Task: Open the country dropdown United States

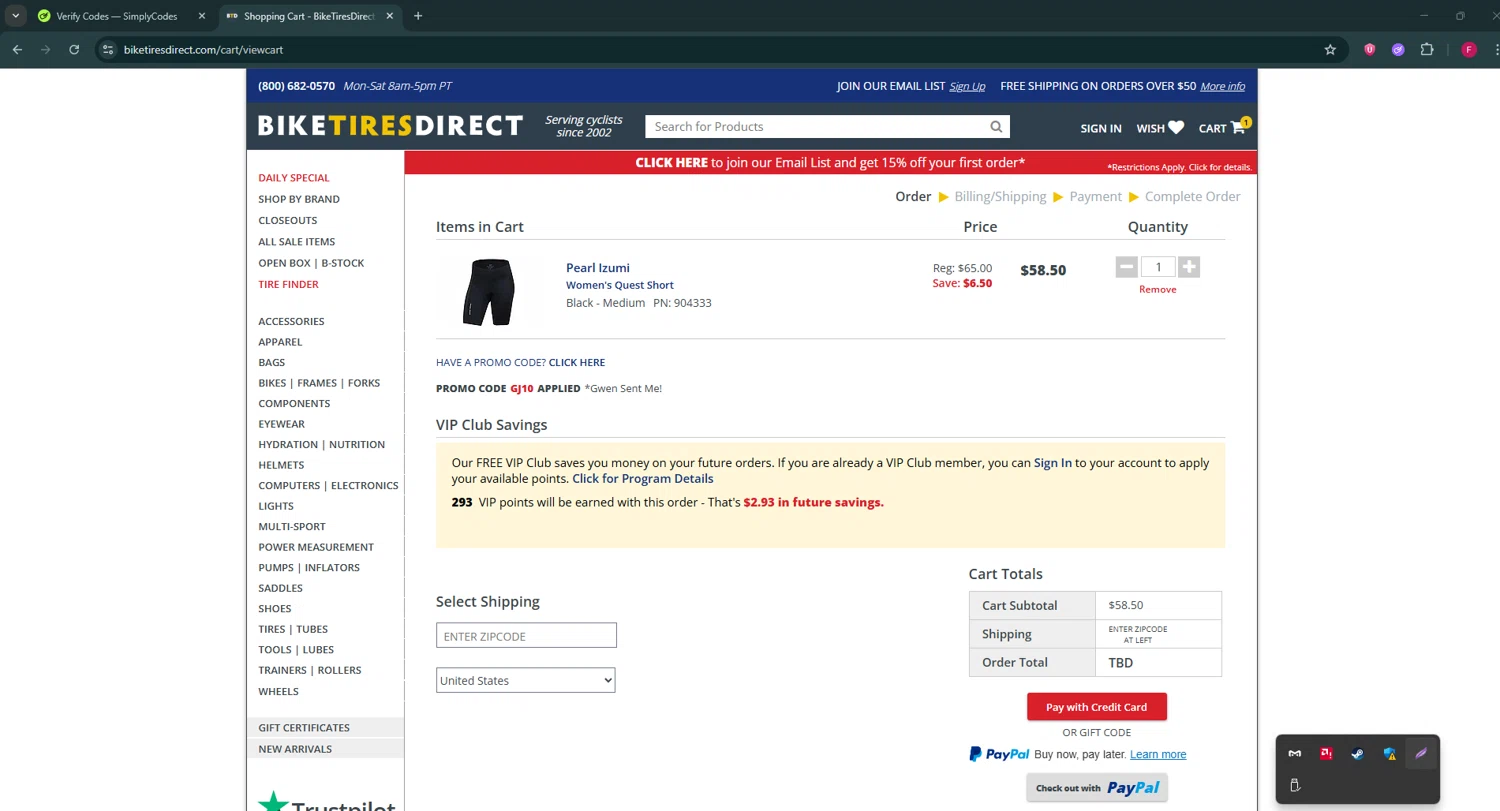Action: coord(525,680)
